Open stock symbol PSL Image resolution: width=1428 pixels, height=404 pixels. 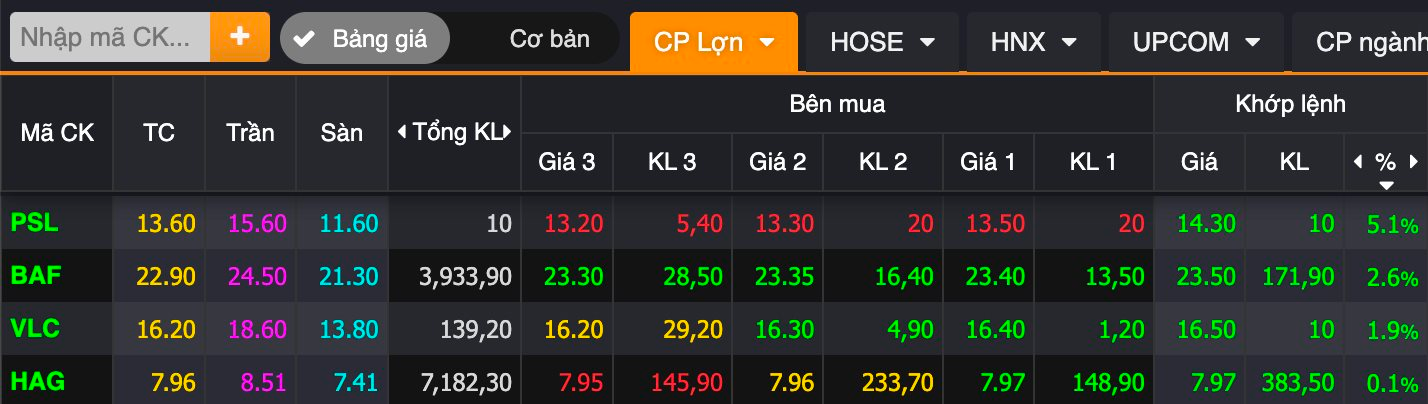(x=34, y=222)
